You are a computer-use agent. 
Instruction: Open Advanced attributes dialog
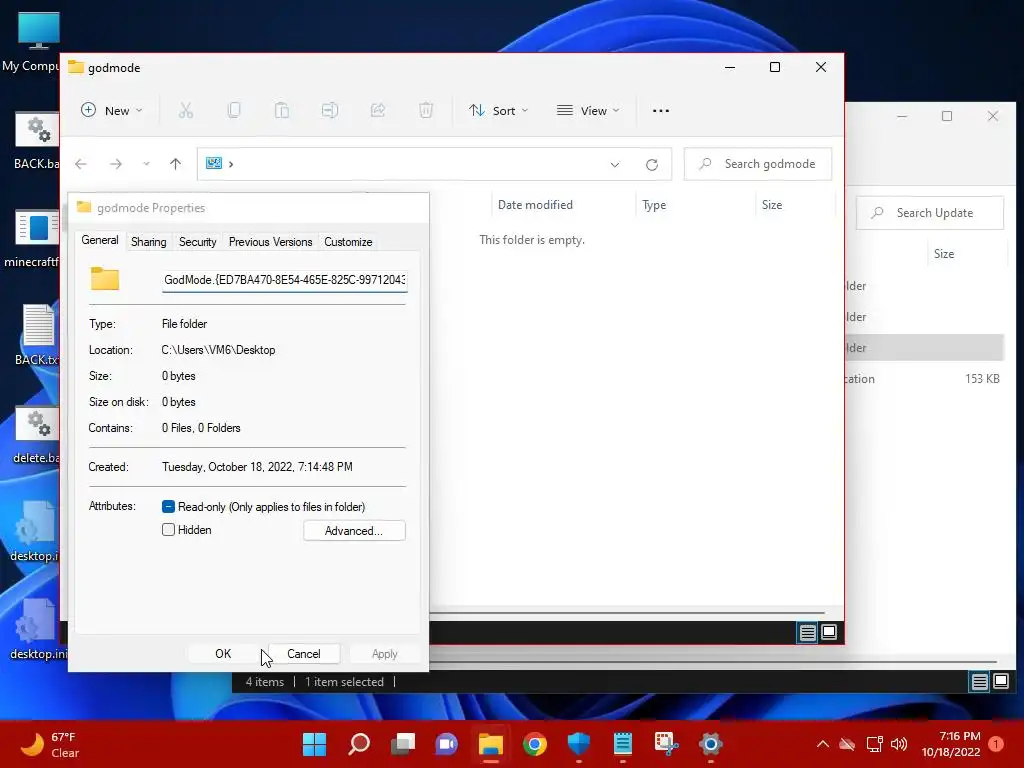click(x=354, y=530)
